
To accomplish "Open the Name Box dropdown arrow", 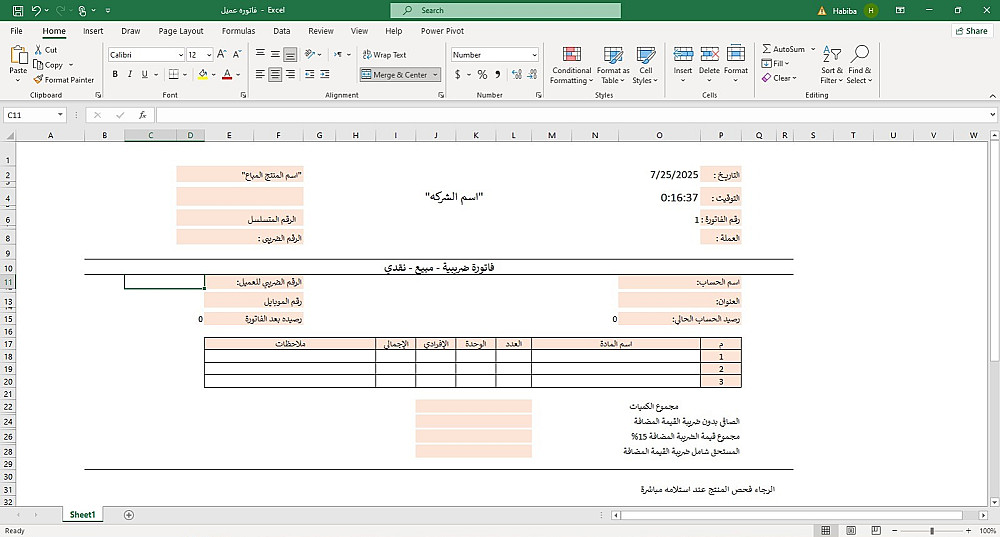I will (x=60, y=115).
